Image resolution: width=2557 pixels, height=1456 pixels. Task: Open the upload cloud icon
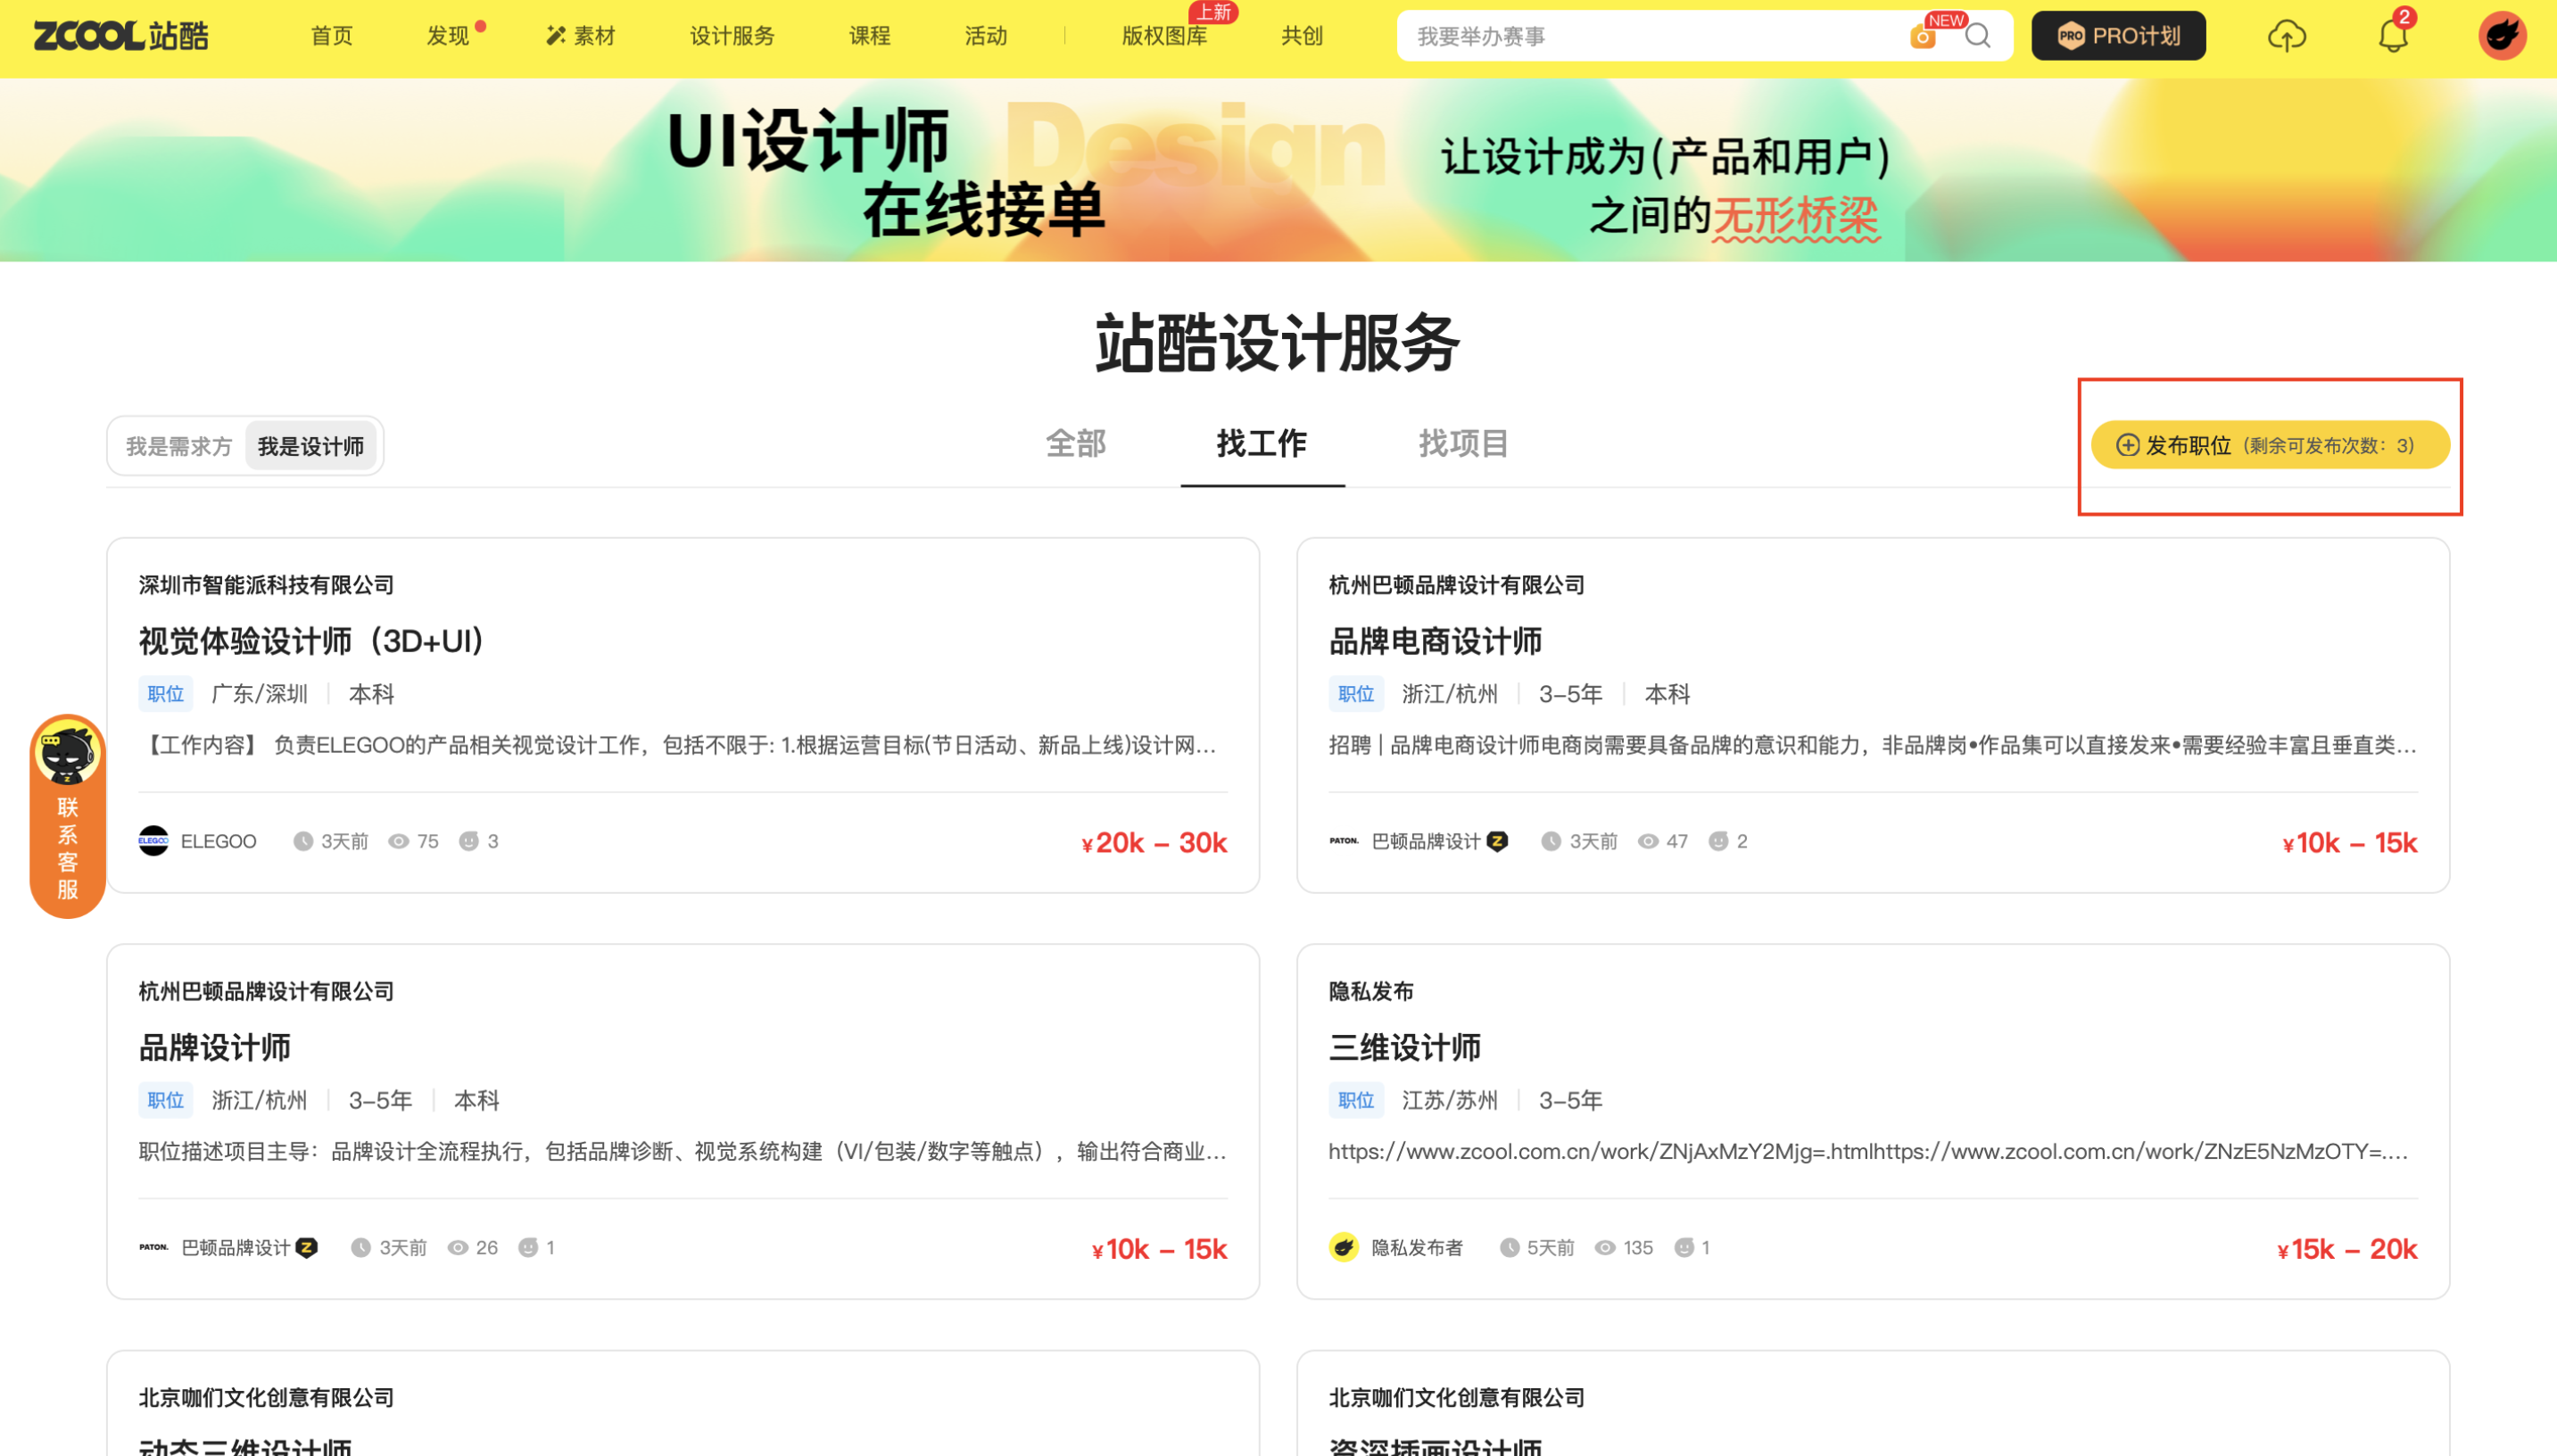(x=2286, y=36)
